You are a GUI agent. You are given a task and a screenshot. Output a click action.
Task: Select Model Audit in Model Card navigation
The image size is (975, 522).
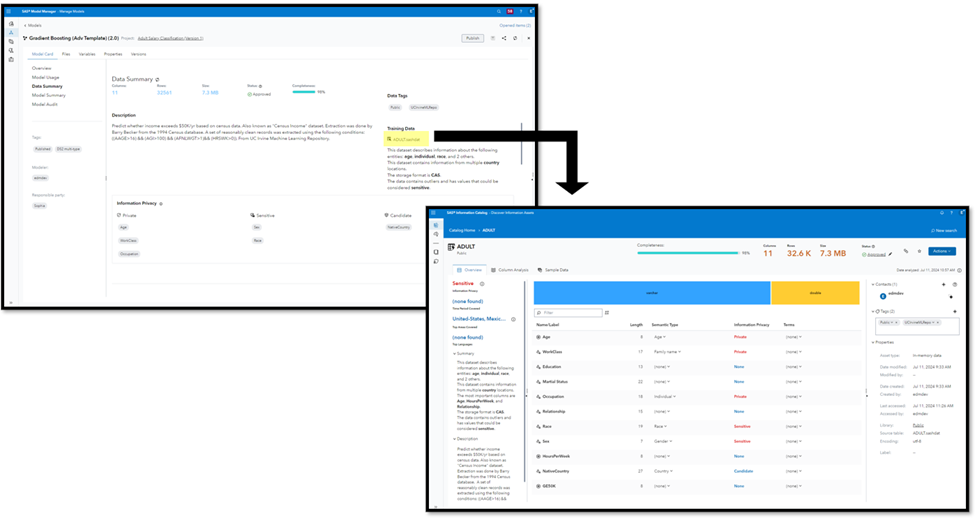coord(45,105)
